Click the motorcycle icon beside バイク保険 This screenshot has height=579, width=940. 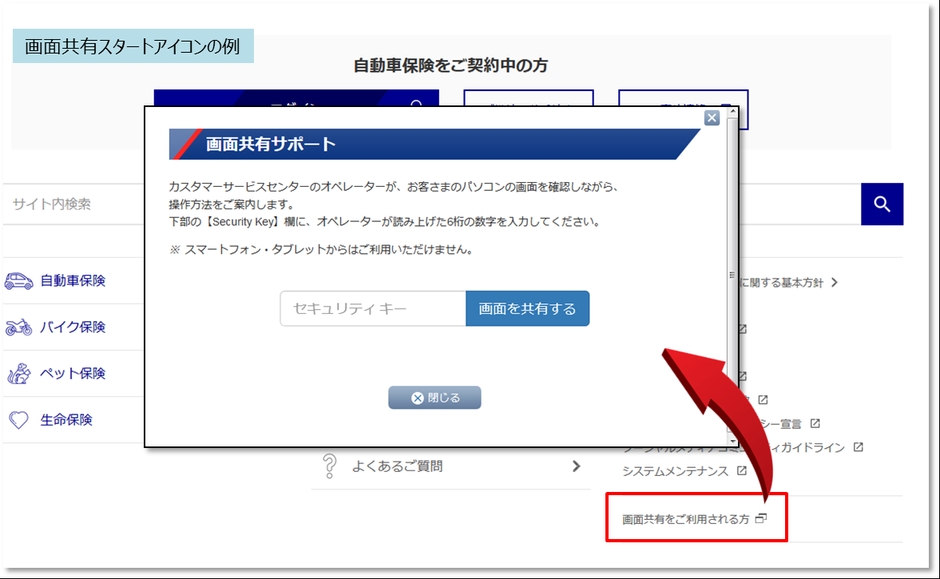pos(19,327)
